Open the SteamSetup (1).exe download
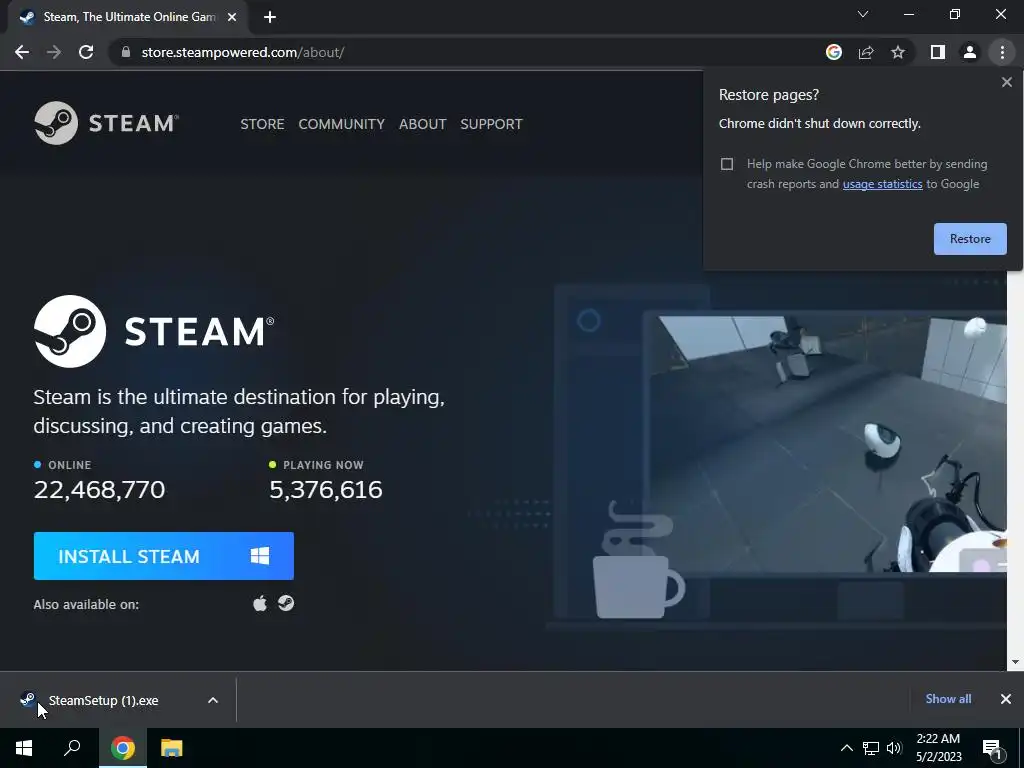The height and width of the screenshot is (768, 1024). [x=103, y=700]
